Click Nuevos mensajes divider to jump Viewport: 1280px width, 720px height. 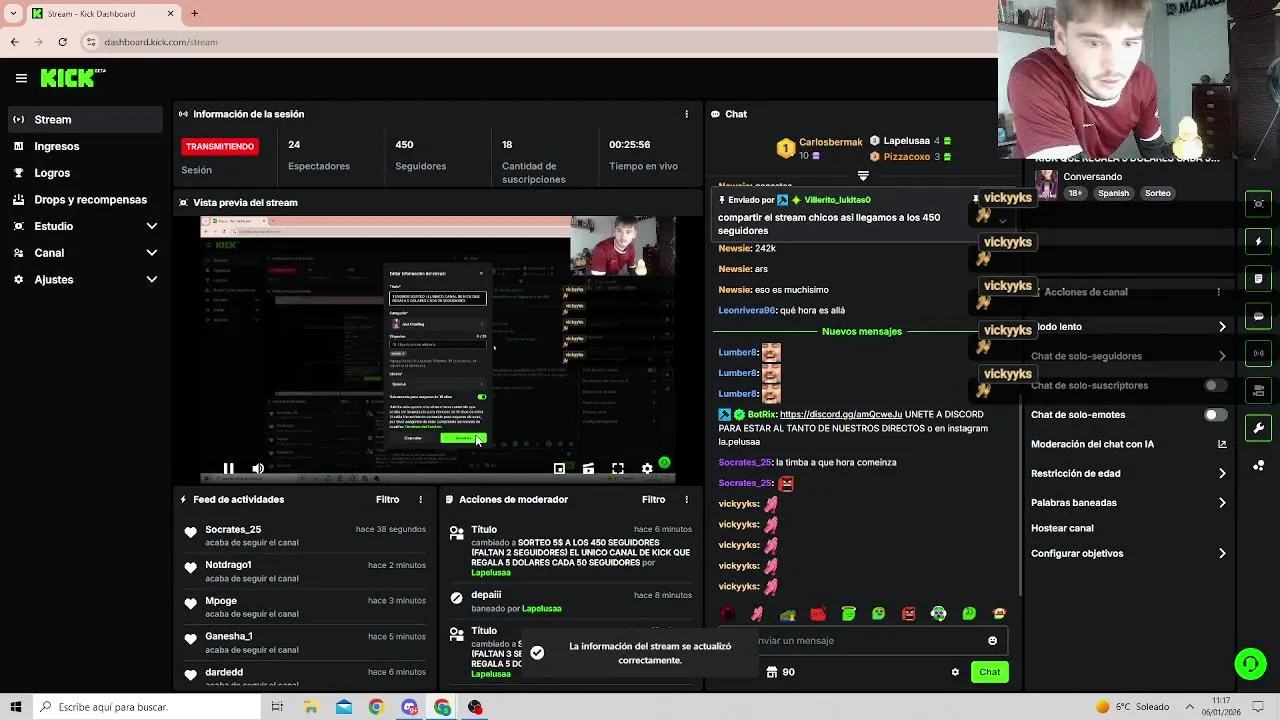point(862,331)
